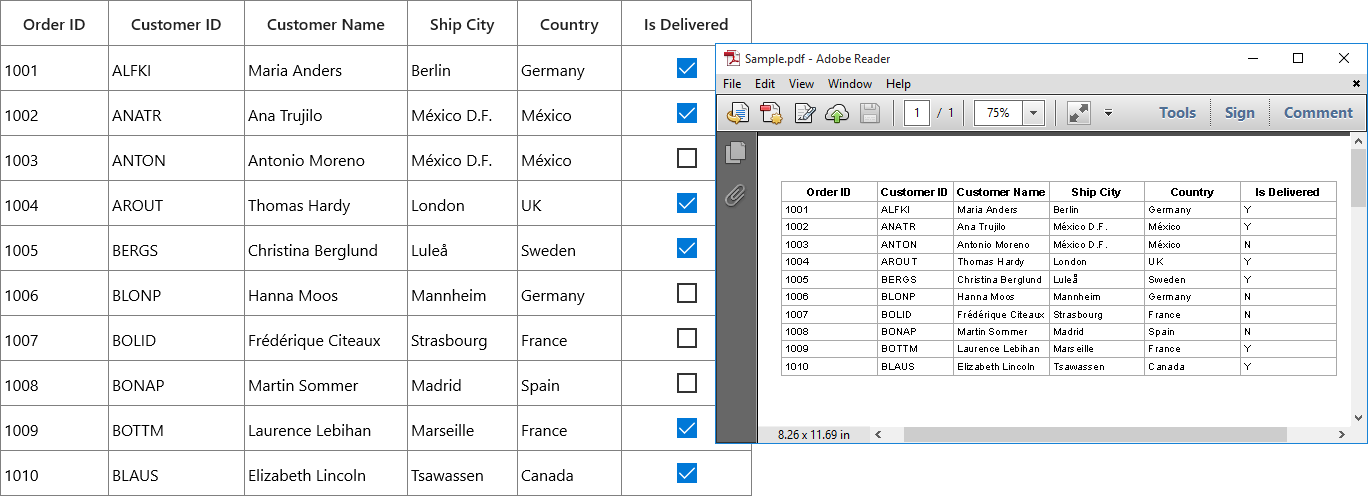Image resolution: width=1368 pixels, height=496 pixels.
Task: Click the Edit/Sign document toolbar icon
Action: pyautogui.click(x=804, y=113)
